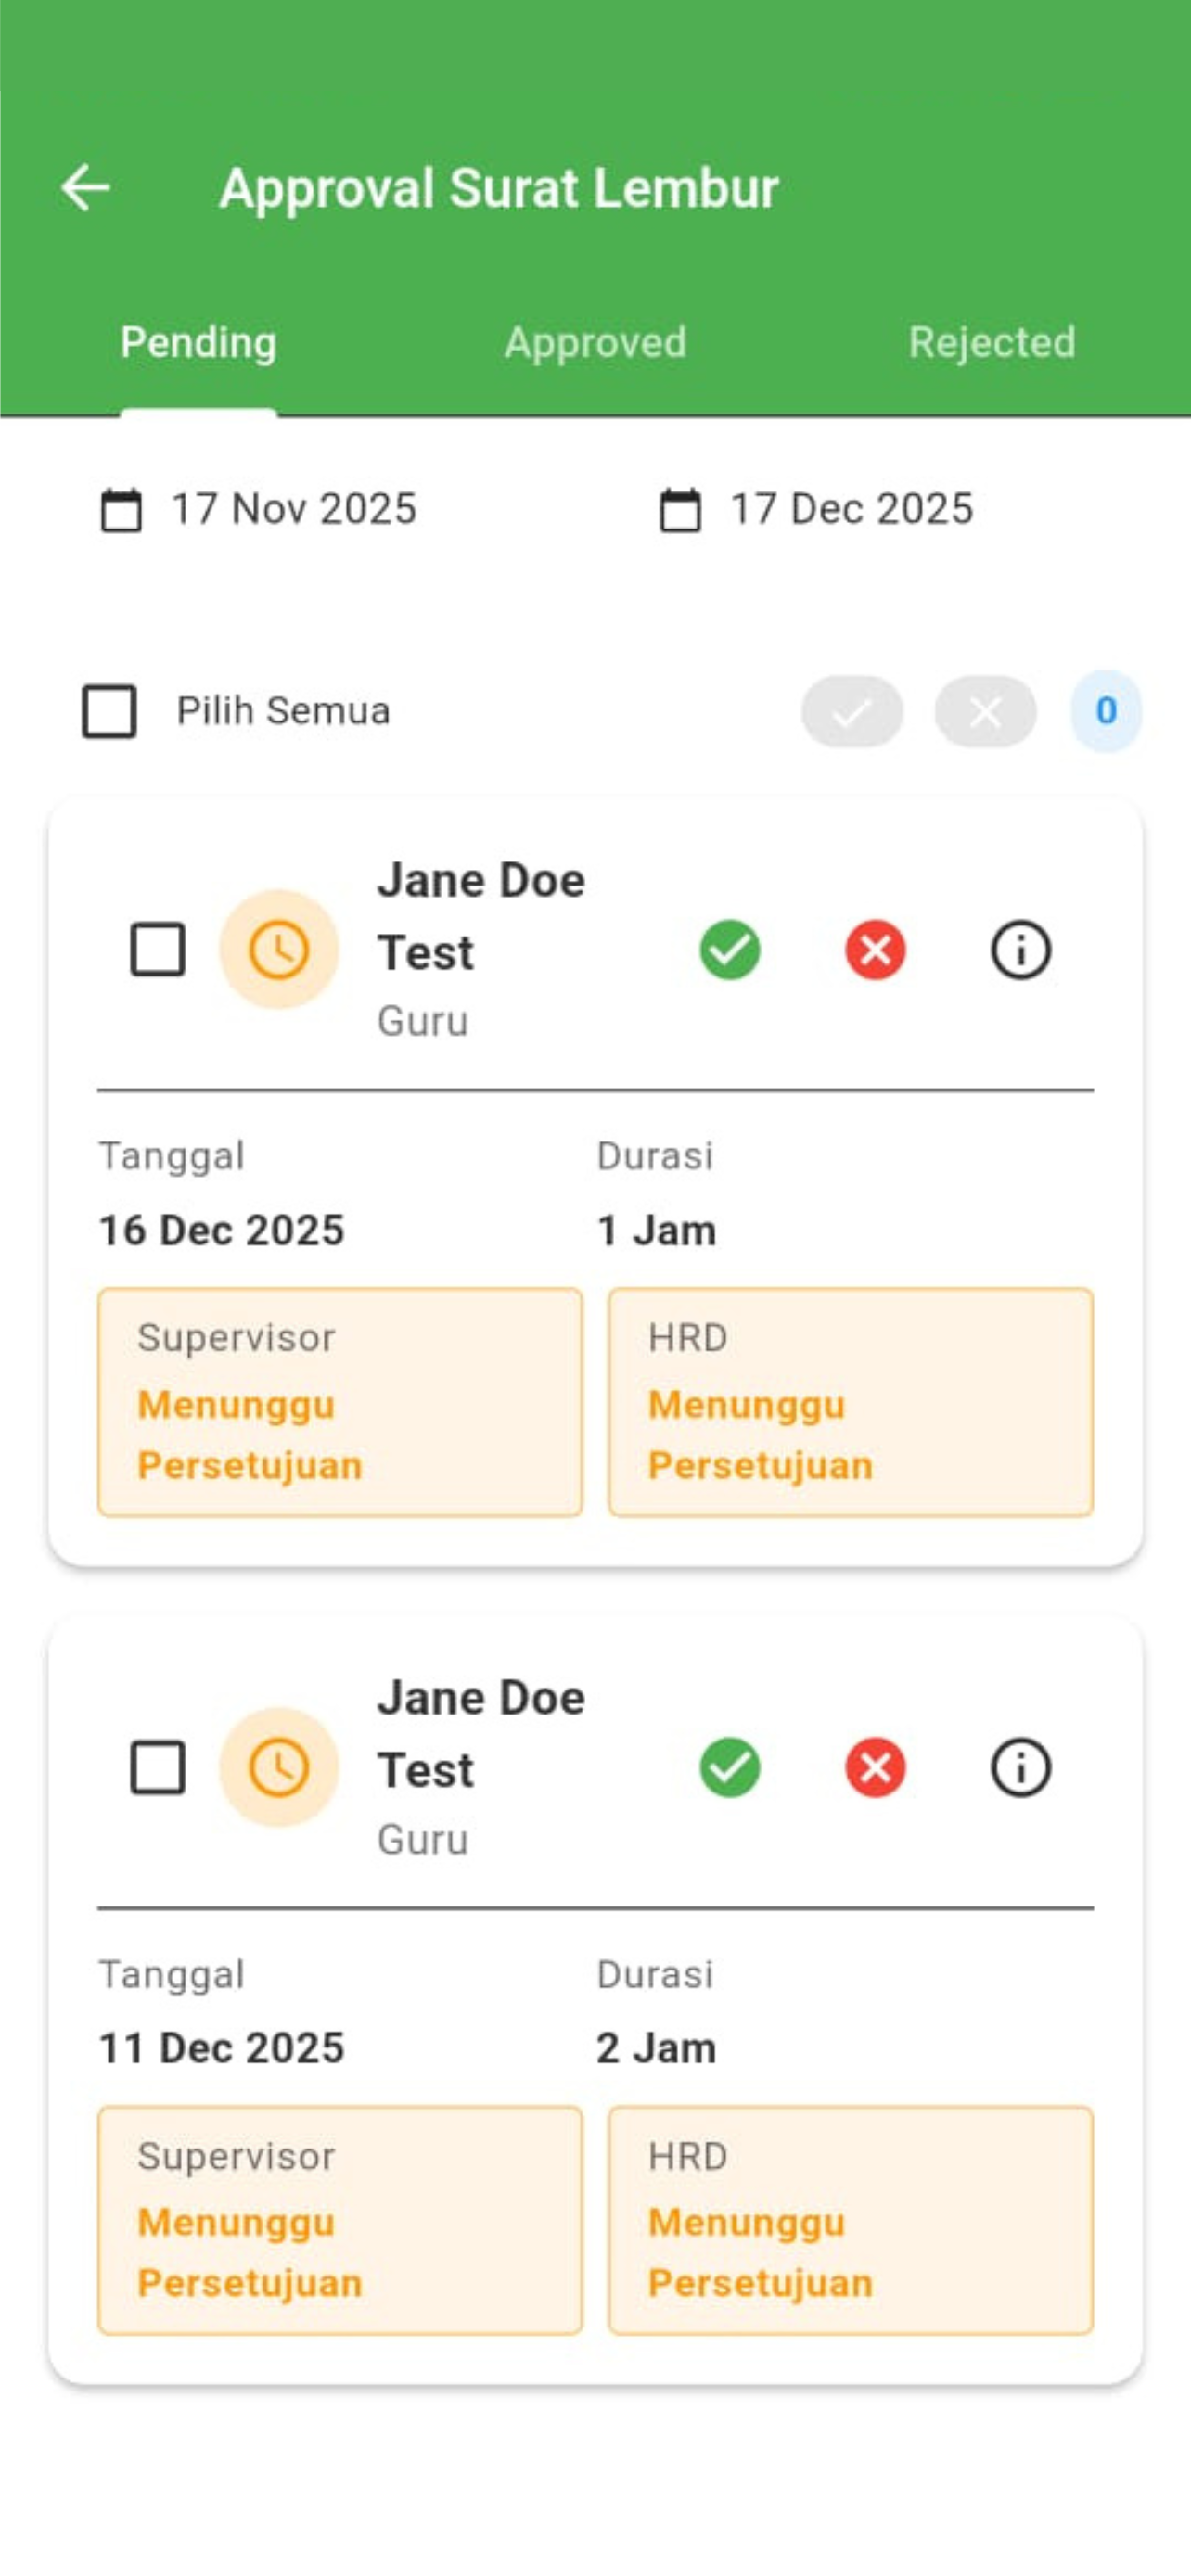Select the 11 Dec 2025 request checkbox
The height and width of the screenshot is (2576, 1191).
pyautogui.click(x=158, y=1767)
